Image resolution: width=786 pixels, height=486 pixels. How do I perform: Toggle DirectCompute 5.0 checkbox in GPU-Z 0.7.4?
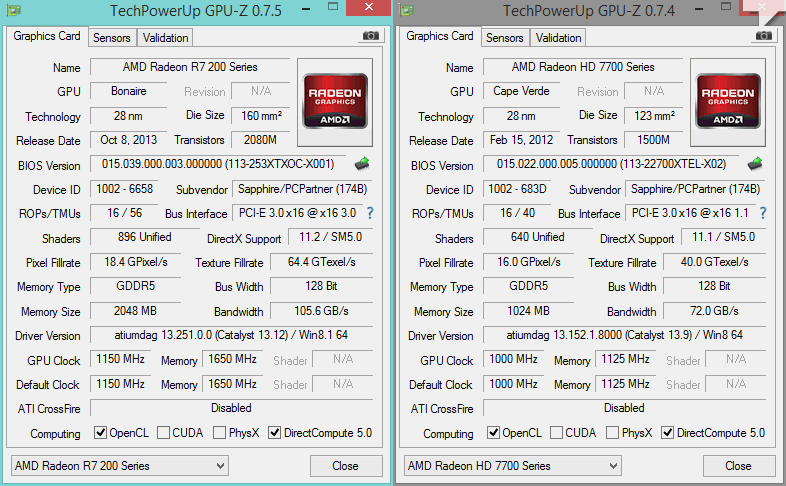pos(668,432)
